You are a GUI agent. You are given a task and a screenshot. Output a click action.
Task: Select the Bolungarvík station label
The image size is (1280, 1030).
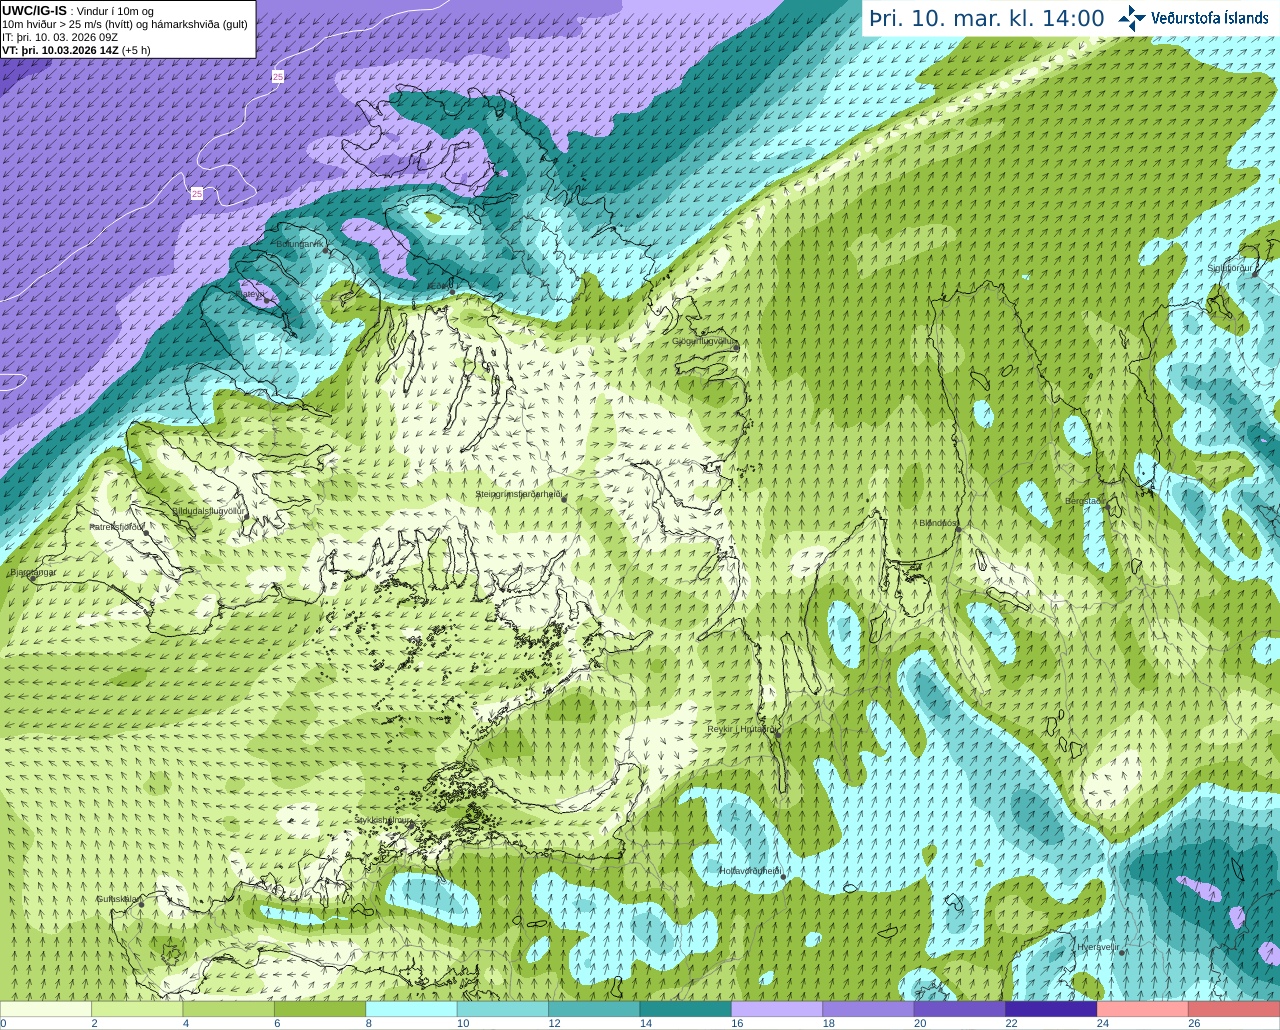(x=298, y=244)
